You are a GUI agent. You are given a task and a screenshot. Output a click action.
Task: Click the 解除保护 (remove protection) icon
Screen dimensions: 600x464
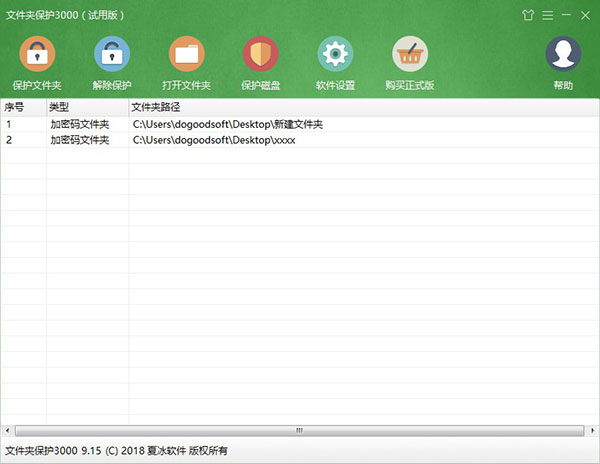point(111,55)
